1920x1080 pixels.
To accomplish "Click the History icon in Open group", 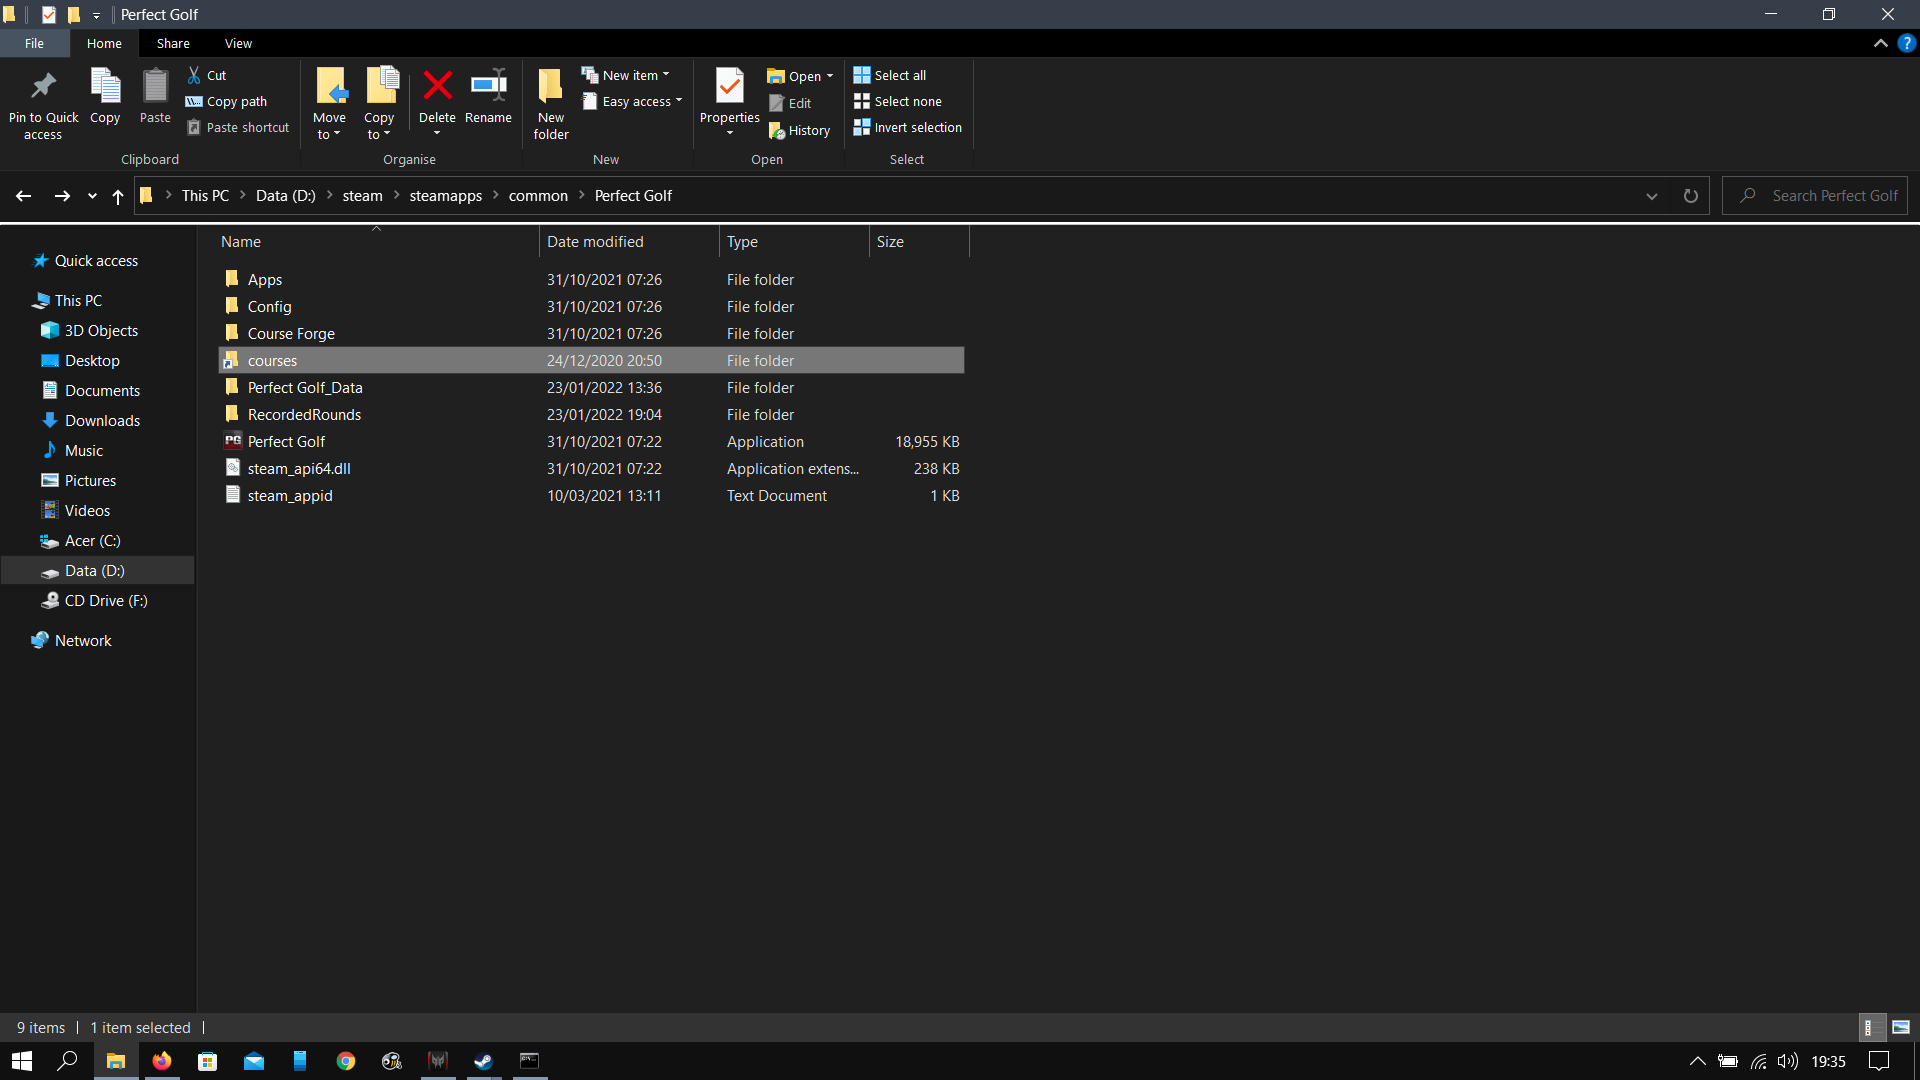I will coord(777,131).
